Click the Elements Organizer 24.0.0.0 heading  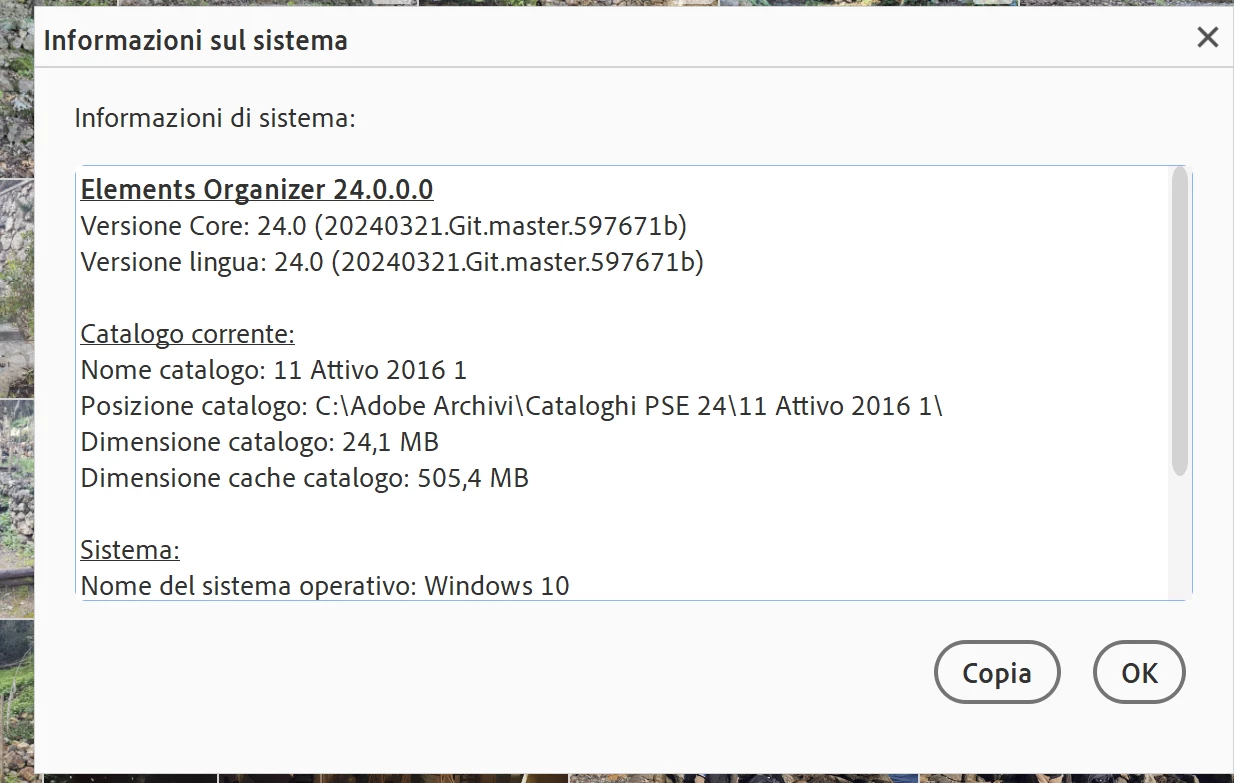tap(257, 189)
